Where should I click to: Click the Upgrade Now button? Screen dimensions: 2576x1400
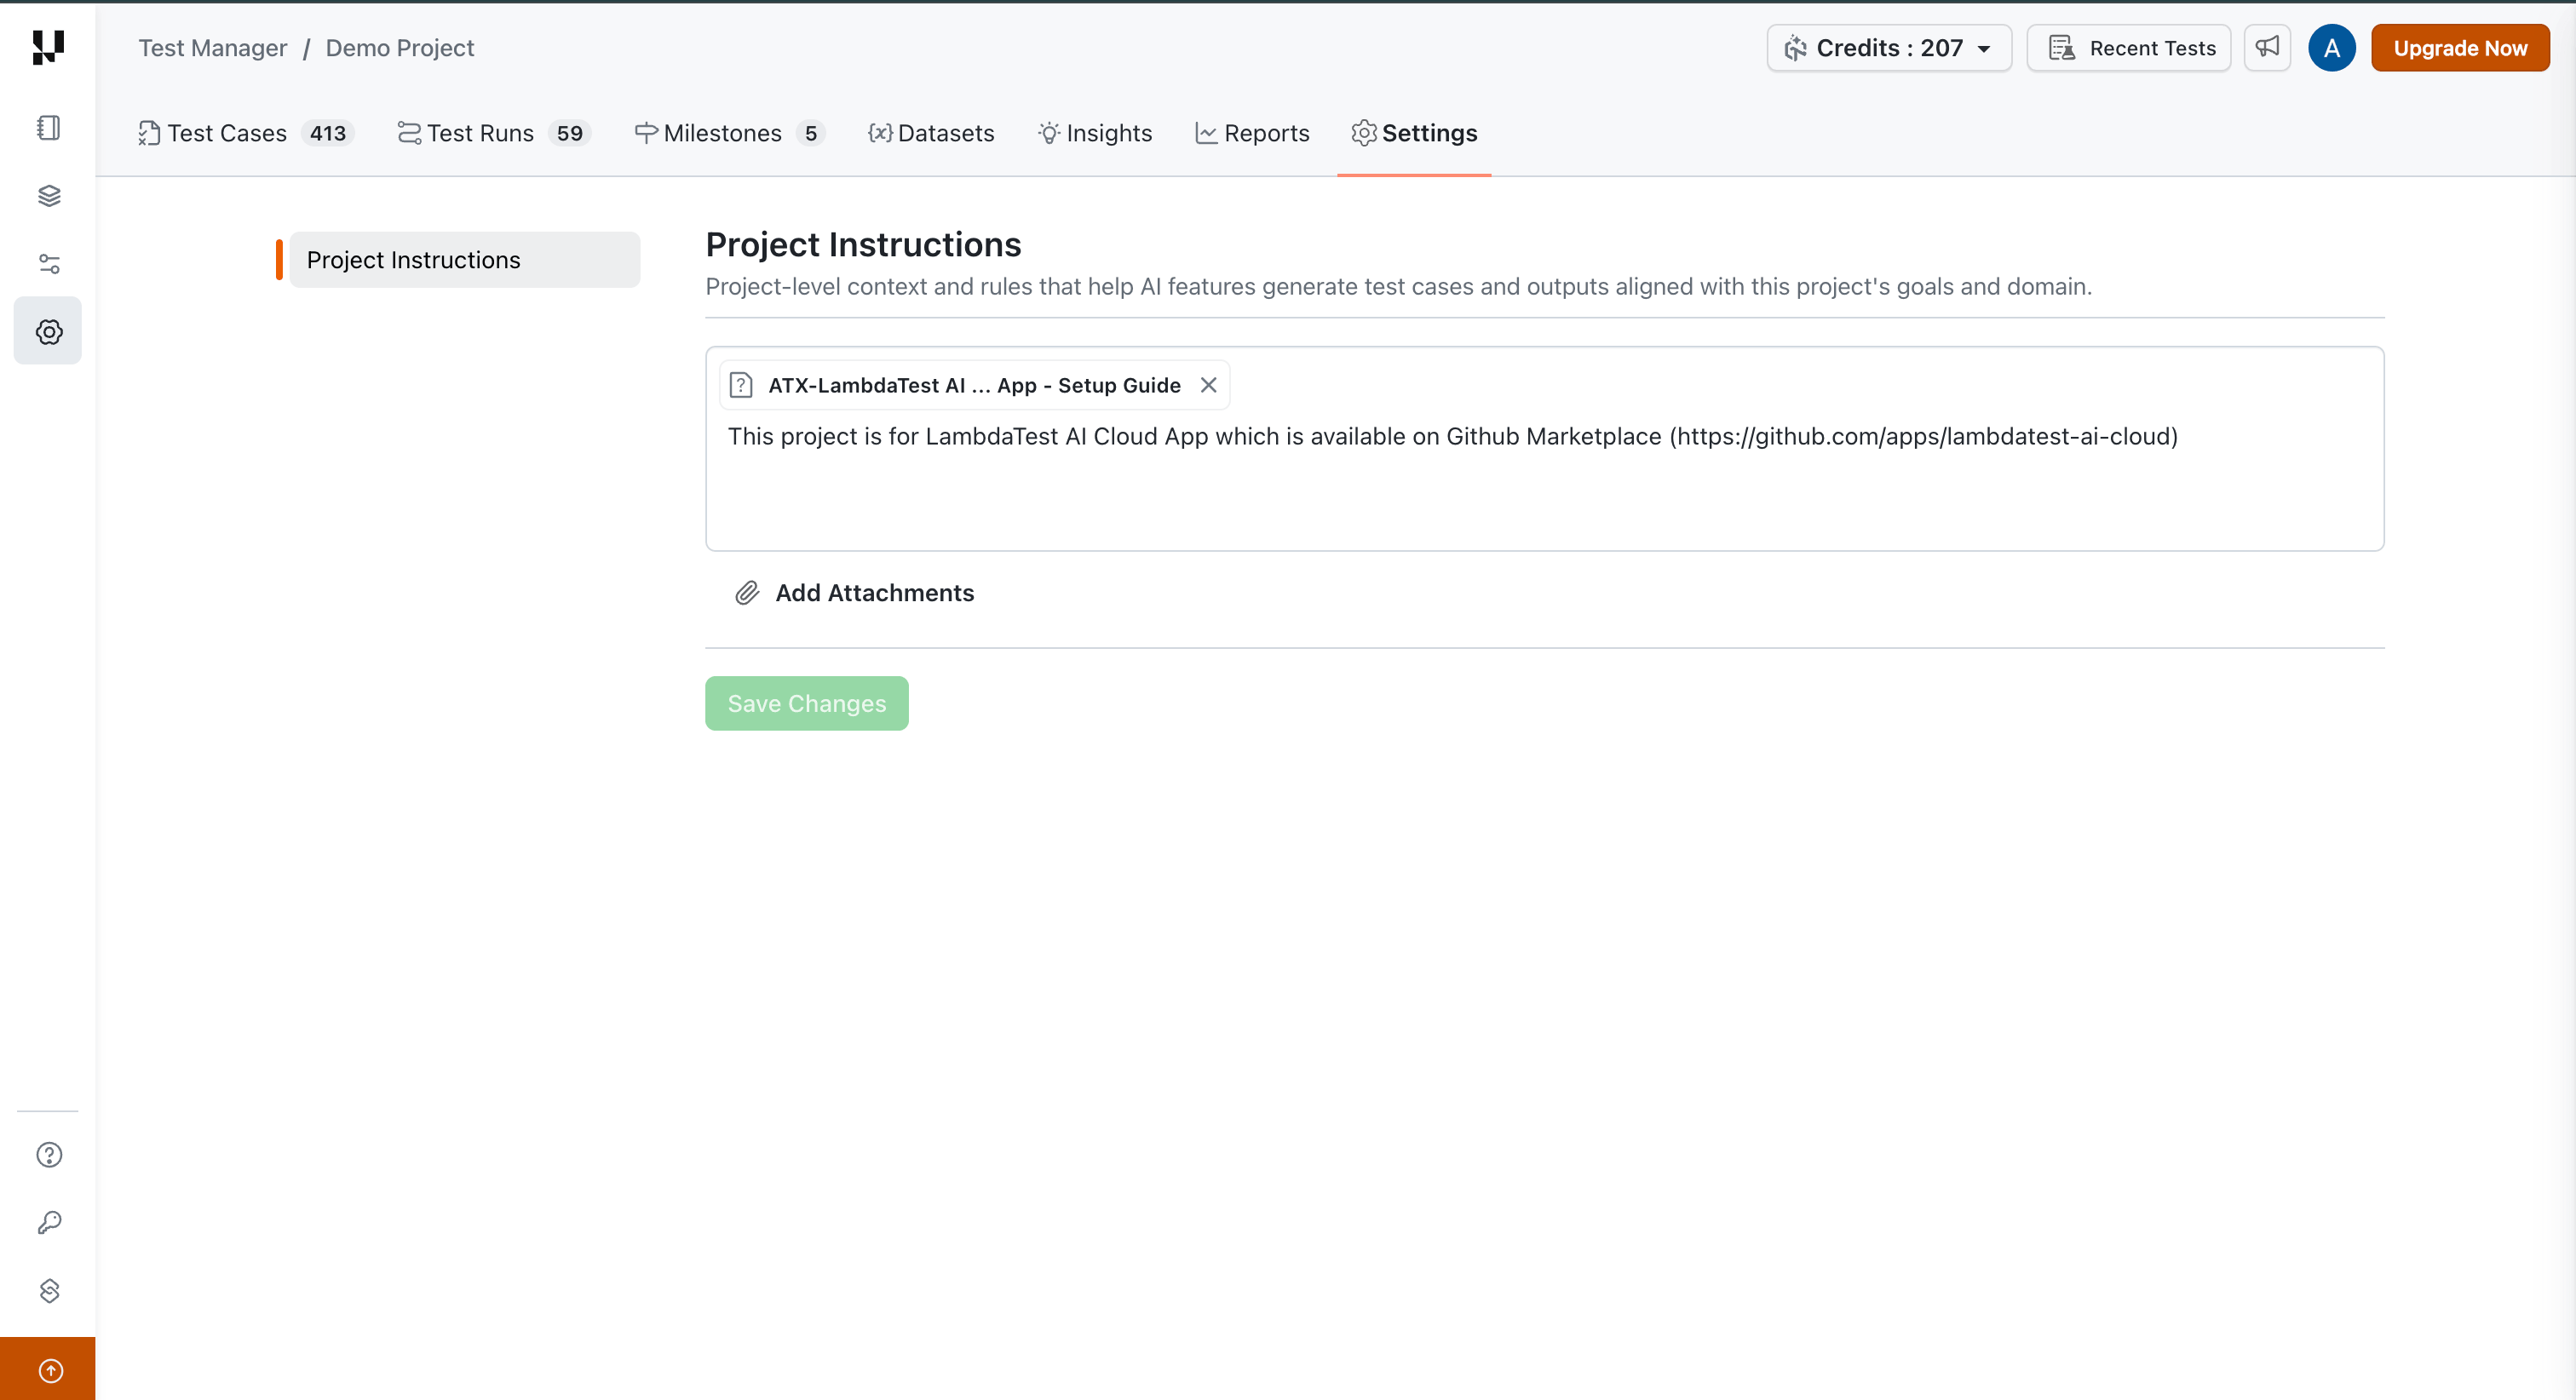[2461, 47]
